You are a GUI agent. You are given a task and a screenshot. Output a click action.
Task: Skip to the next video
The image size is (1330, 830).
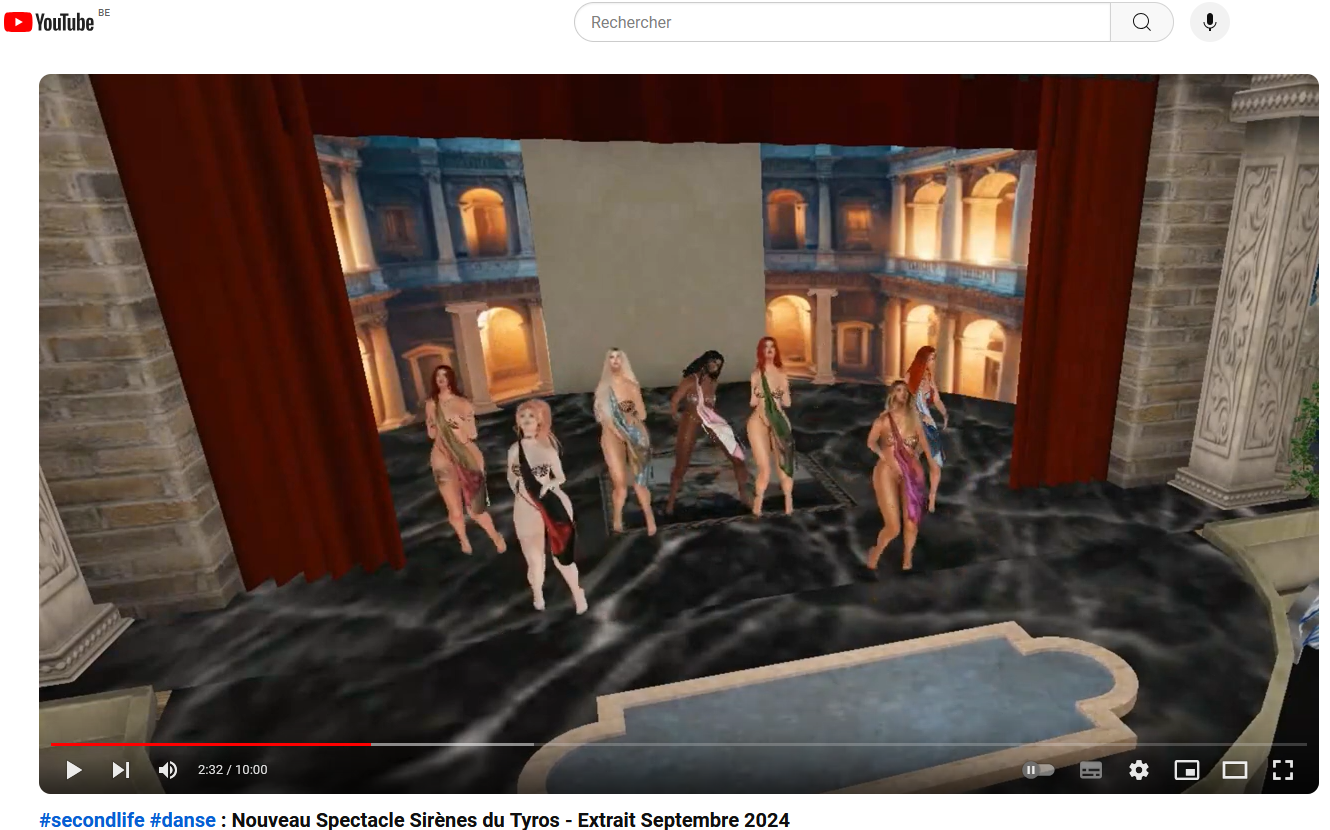tap(121, 770)
